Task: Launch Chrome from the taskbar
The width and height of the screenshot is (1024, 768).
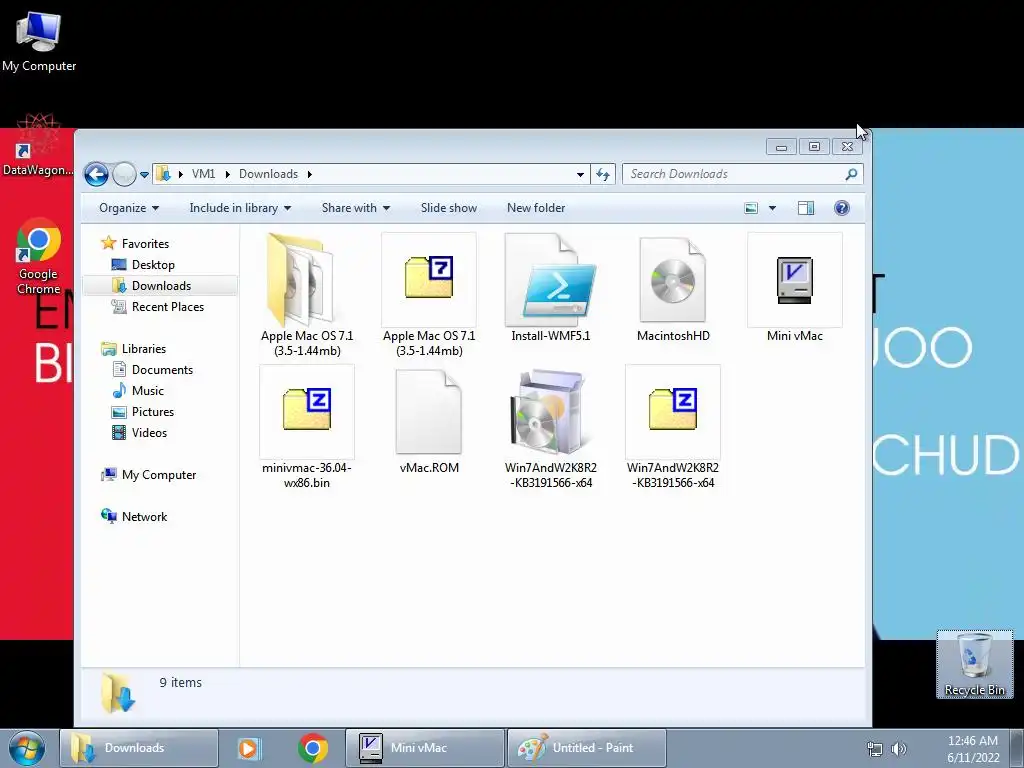Action: 313,748
